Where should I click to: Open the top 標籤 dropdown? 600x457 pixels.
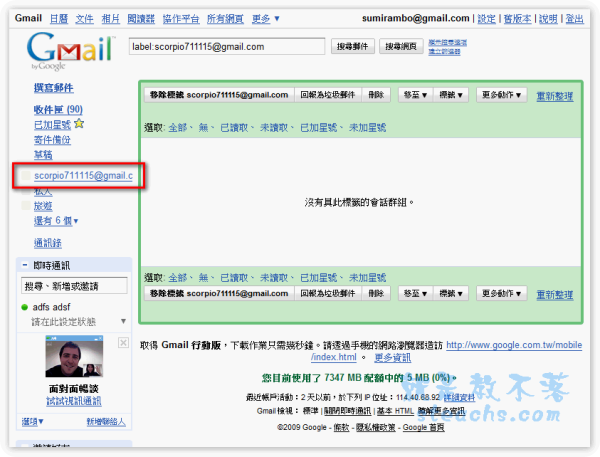pos(451,95)
